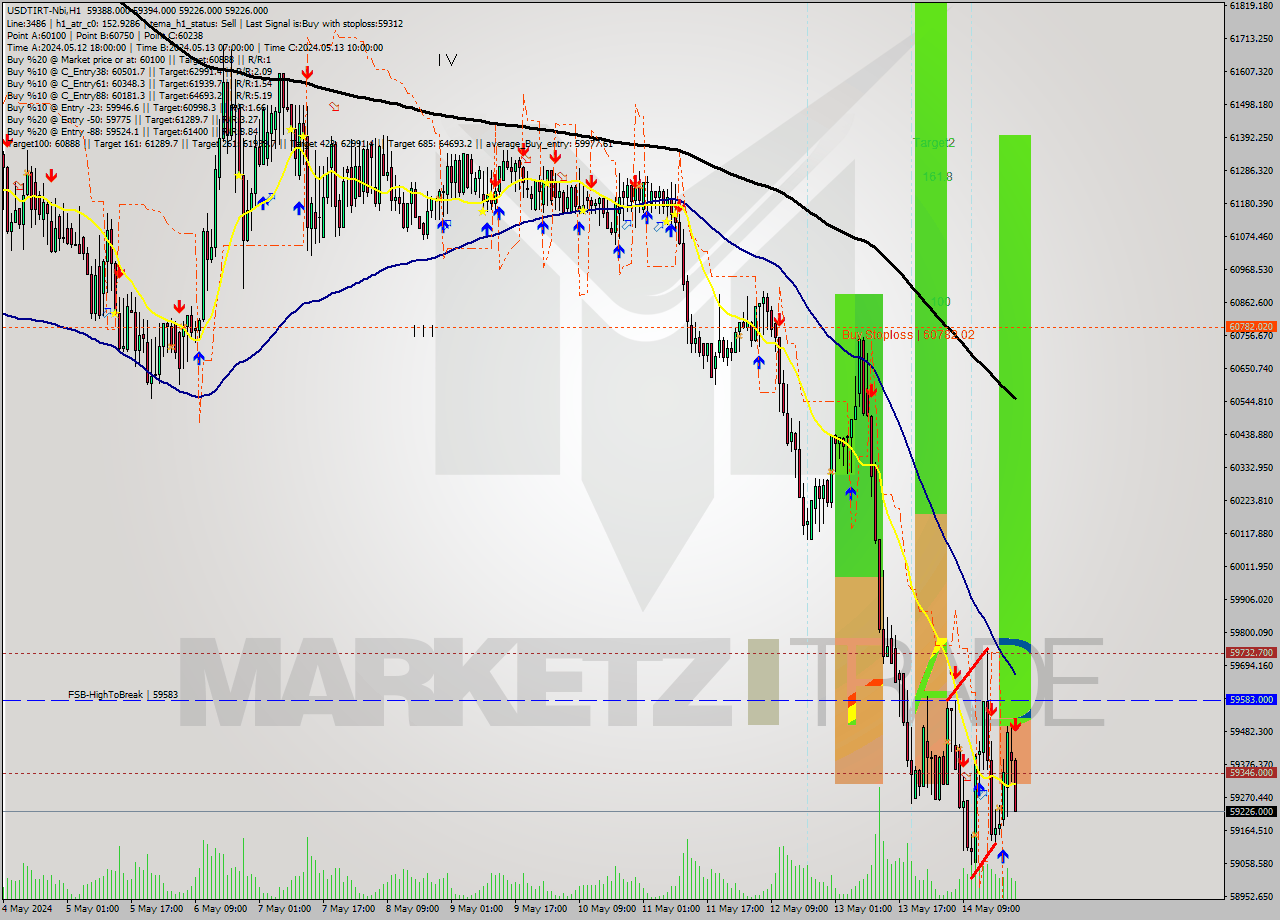Viewport: 1280px width, 920px height.
Task: Select the FSB-HighToBreak | 59583 label
Action: point(123,694)
